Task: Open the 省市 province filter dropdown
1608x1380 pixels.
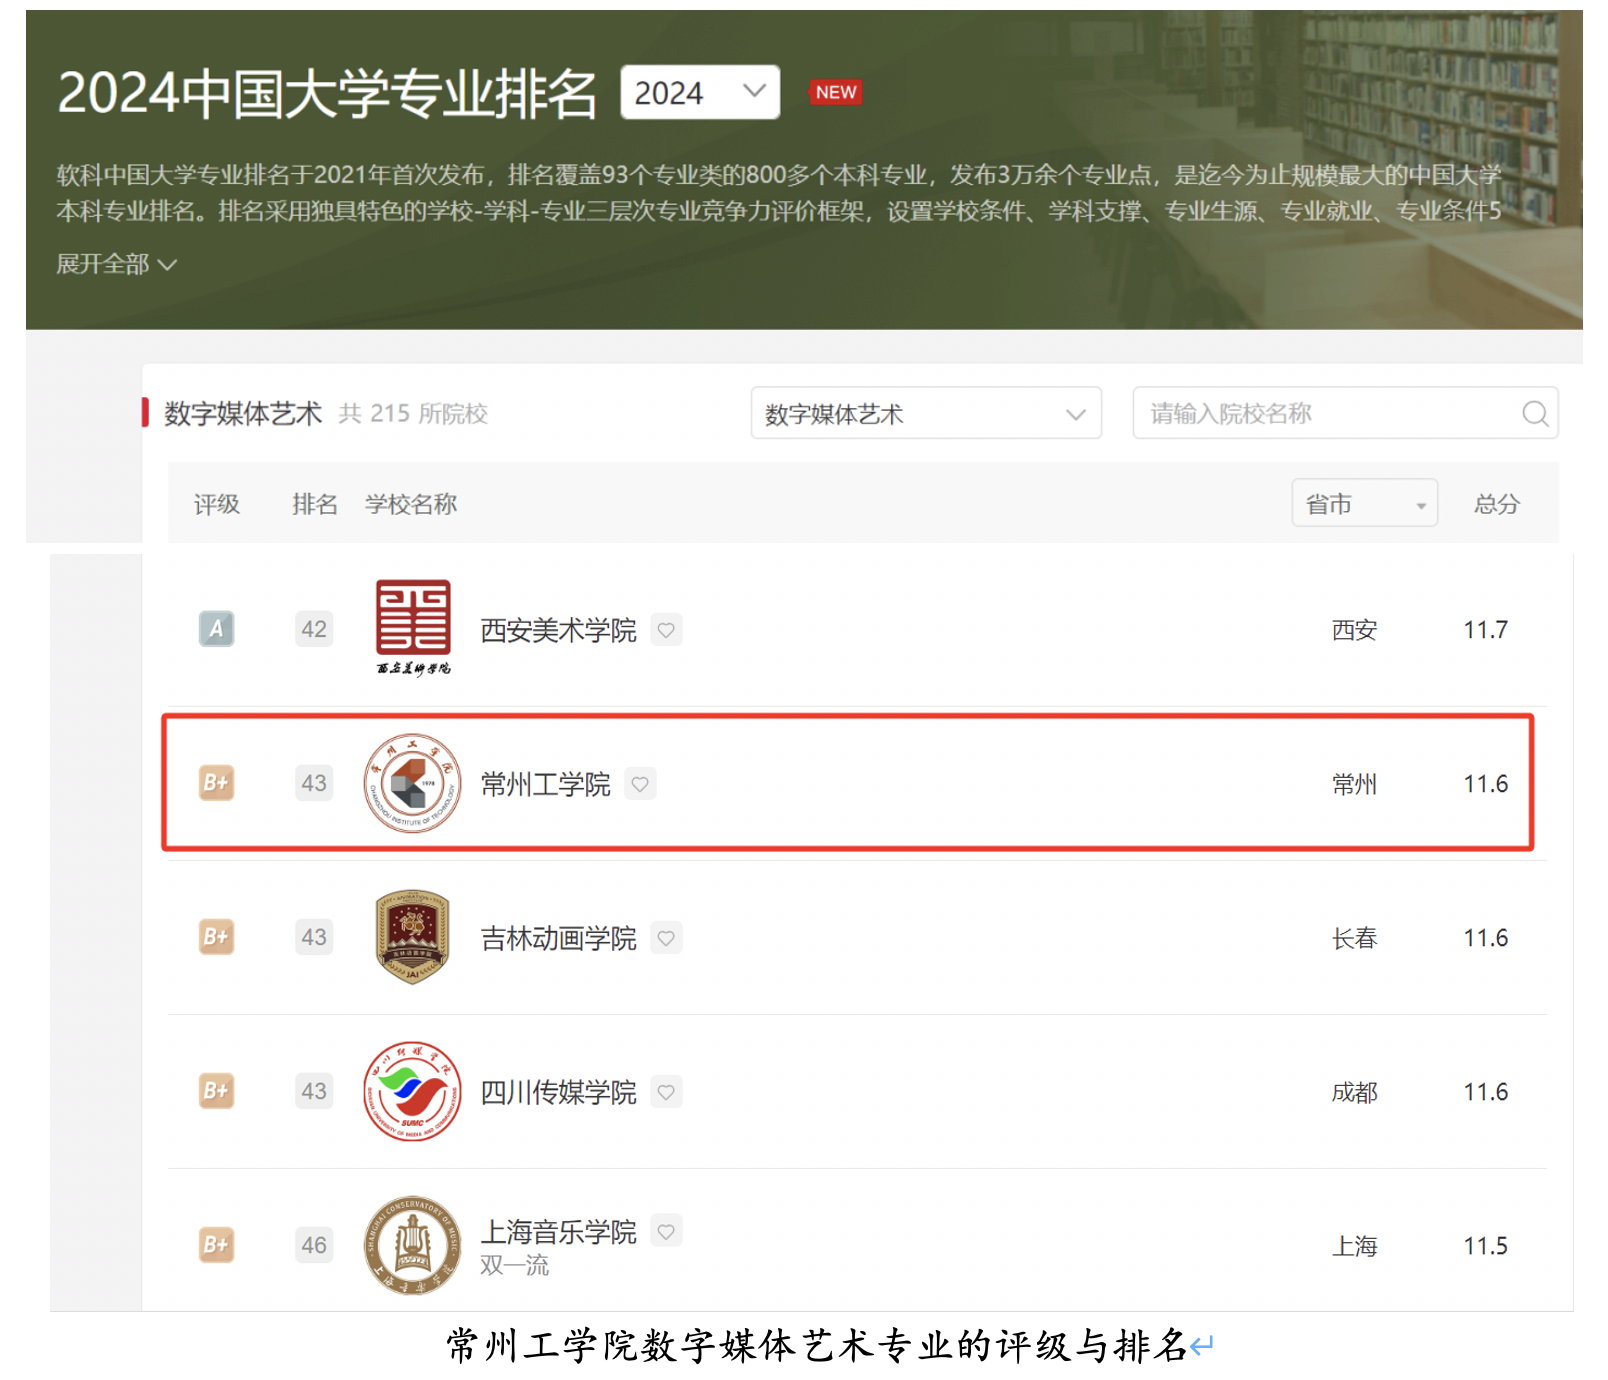Action: (x=1364, y=503)
